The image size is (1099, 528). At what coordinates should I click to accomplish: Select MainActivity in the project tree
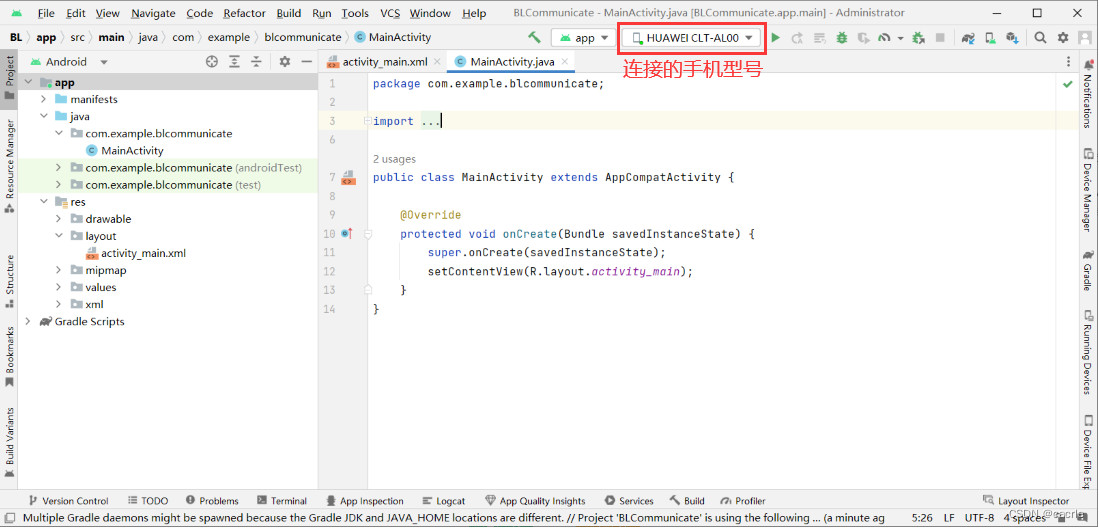click(132, 150)
